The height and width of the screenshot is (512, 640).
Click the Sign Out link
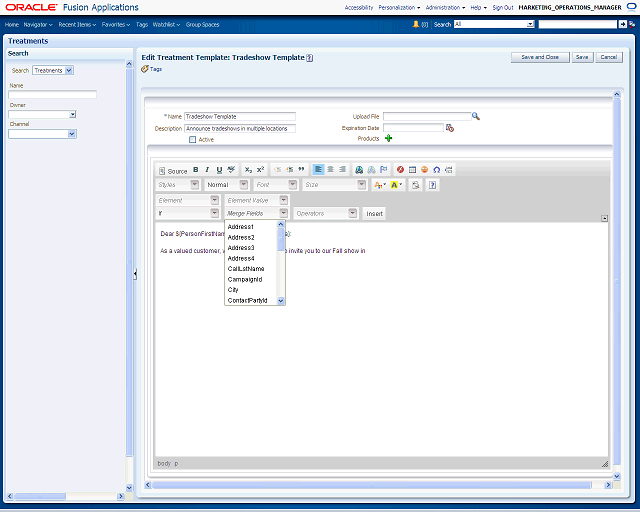tap(503, 7)
